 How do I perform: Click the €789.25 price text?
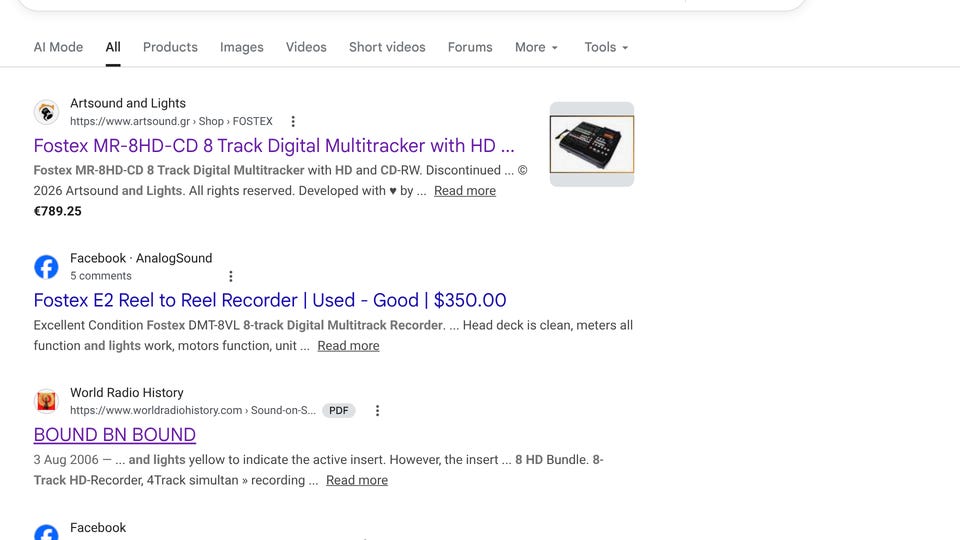click(x=58, y=211)
